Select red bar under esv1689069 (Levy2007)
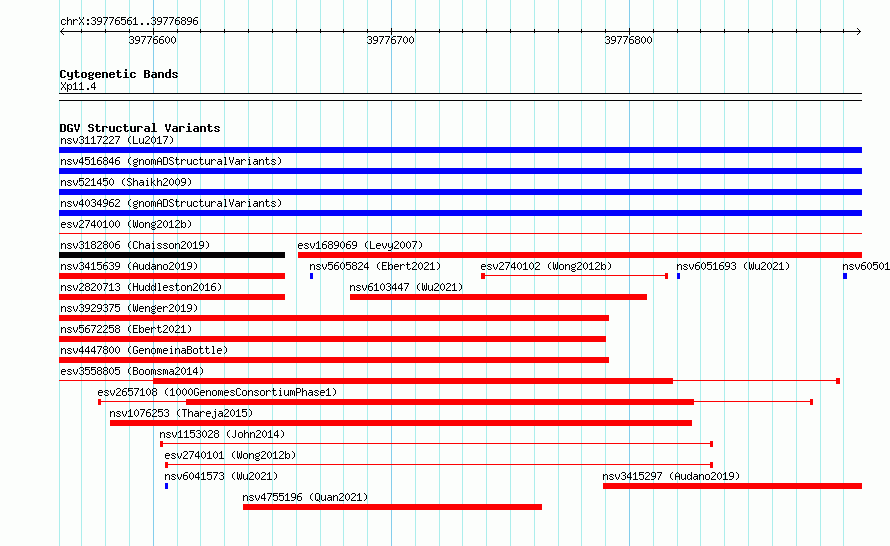Screen dimensions: 890x546 (x=580, y=255)
